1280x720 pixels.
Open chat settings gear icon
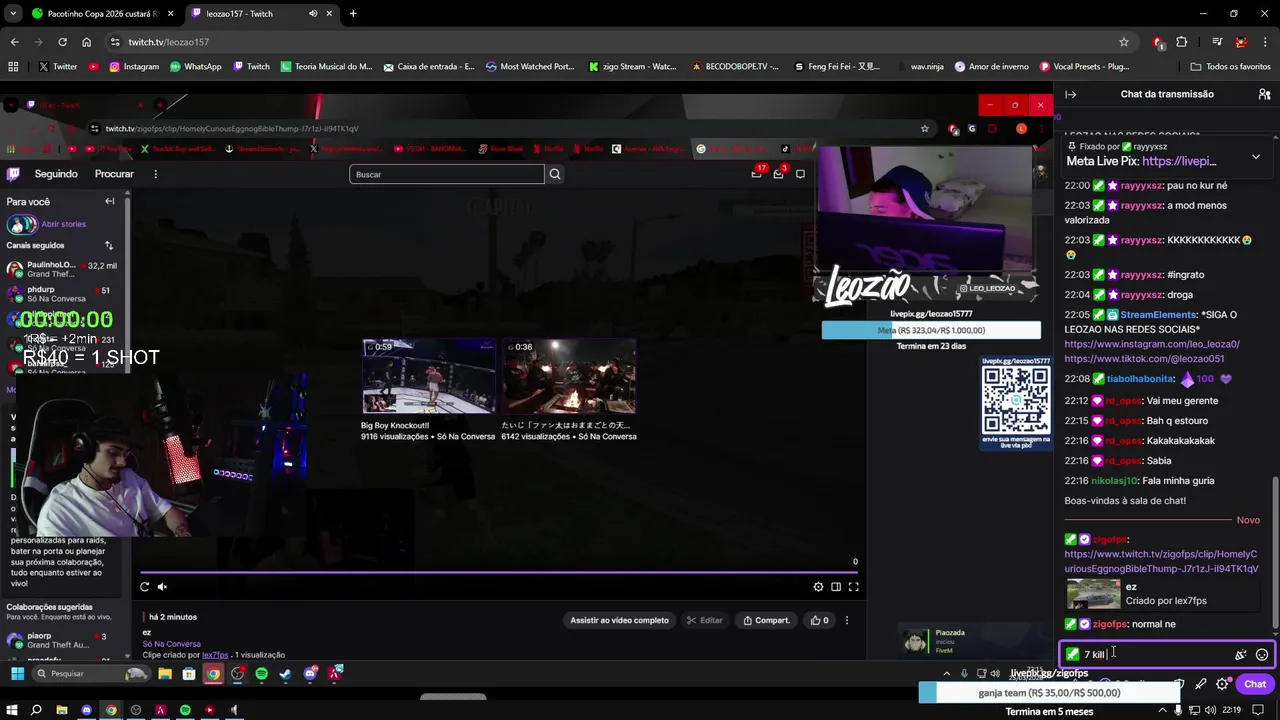pyautogui.click(x=1222, y=684)
